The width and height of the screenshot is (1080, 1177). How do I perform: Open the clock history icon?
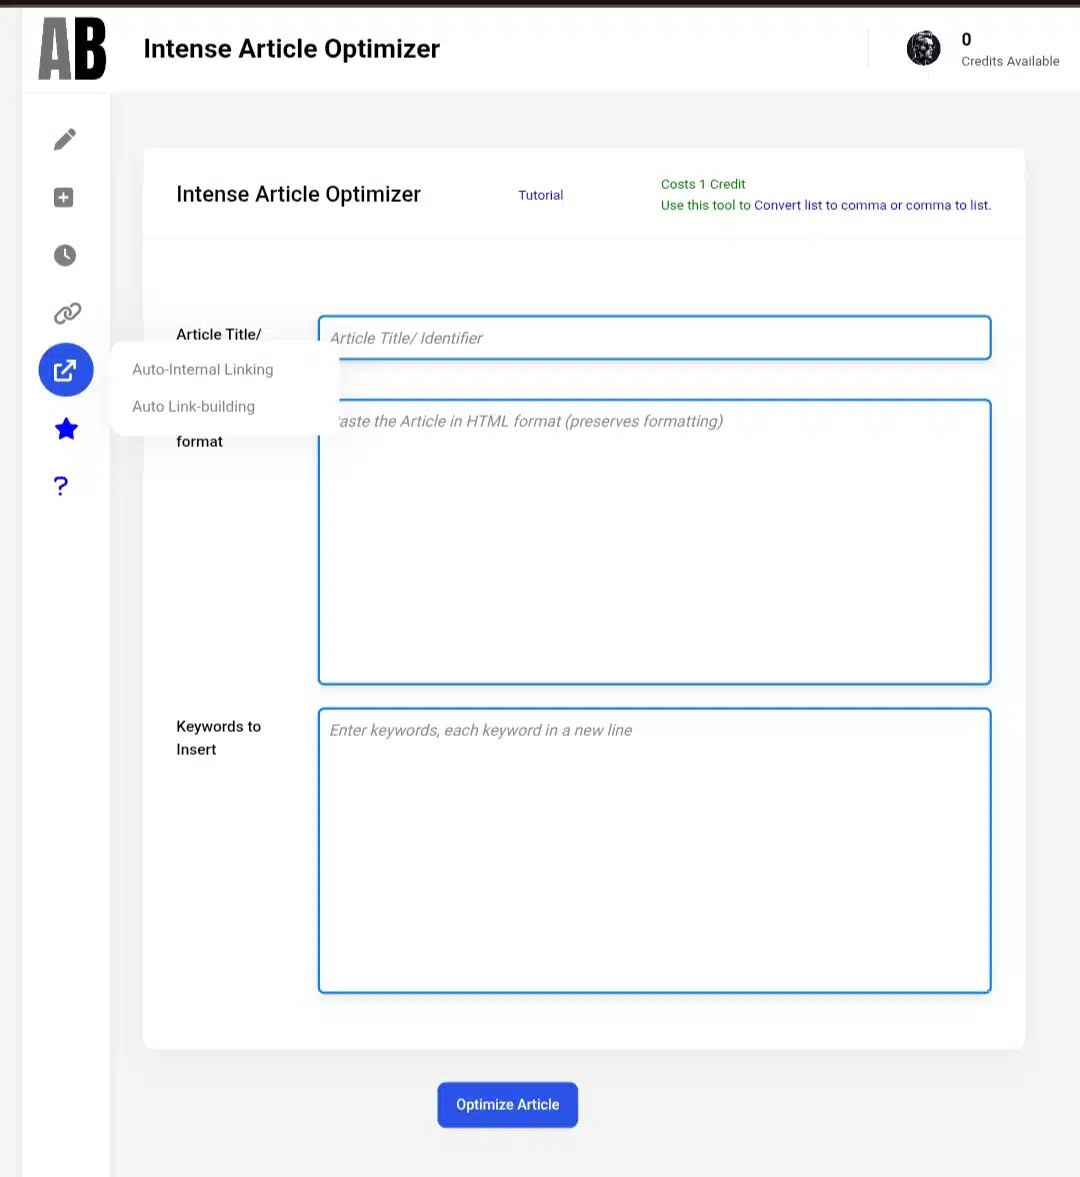[x=65, y=255]
